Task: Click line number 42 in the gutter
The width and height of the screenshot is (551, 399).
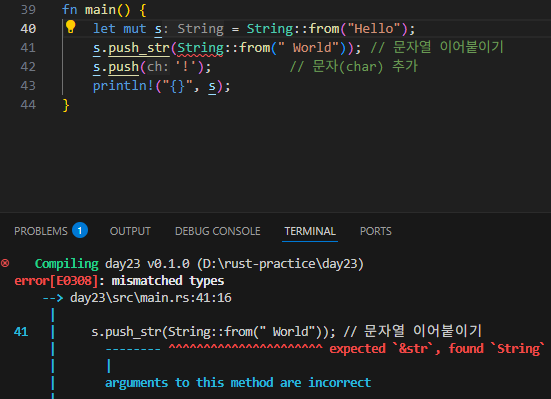Action: click(28, 67)
